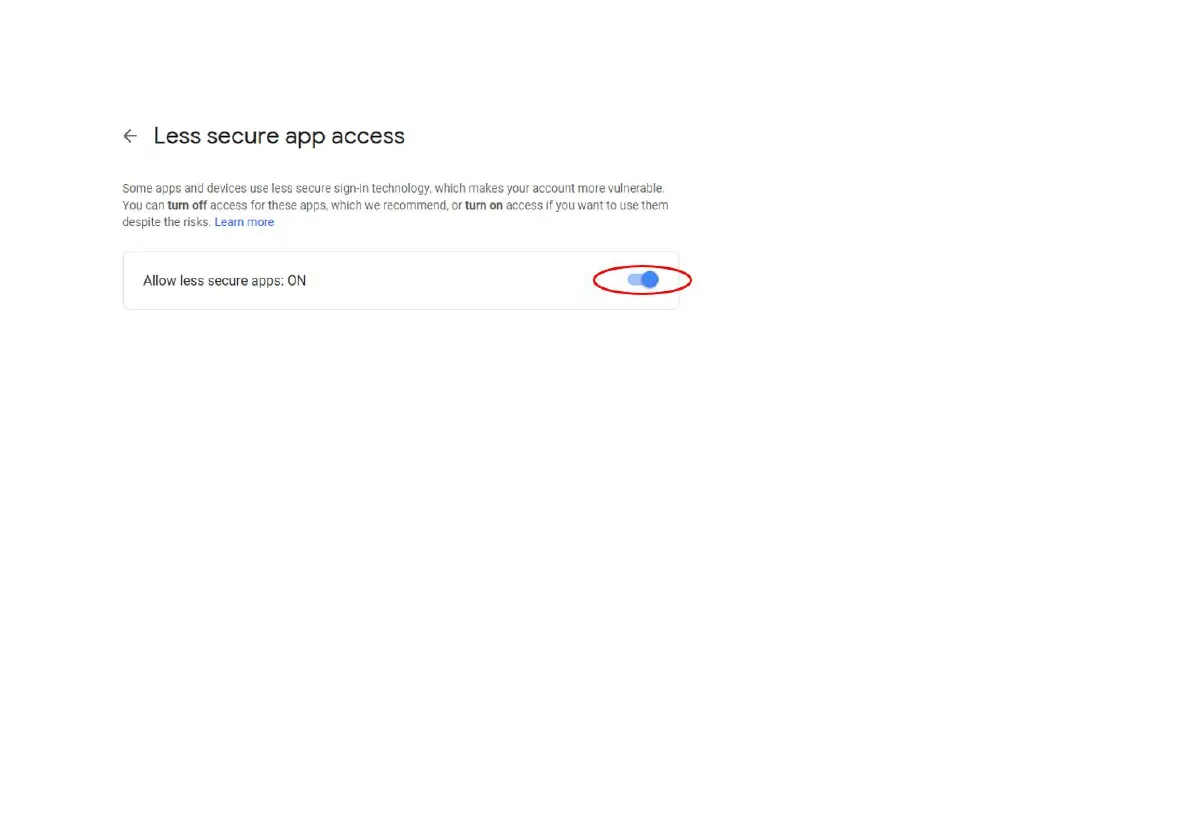Click the word 'ON' in the setting label

(x=296, y=280)
